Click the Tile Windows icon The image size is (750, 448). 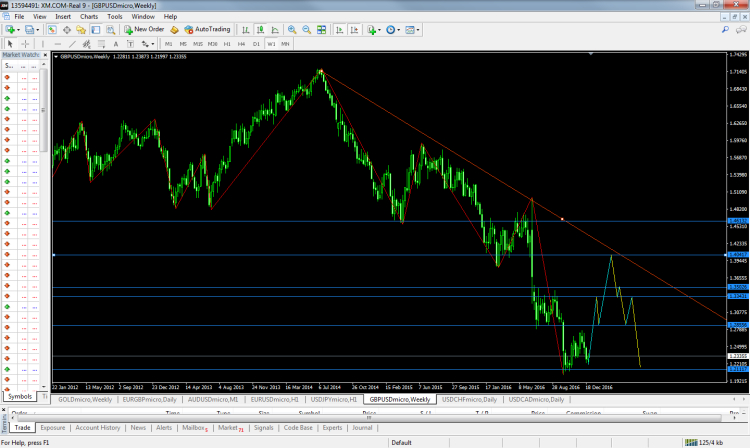(321, 30)
